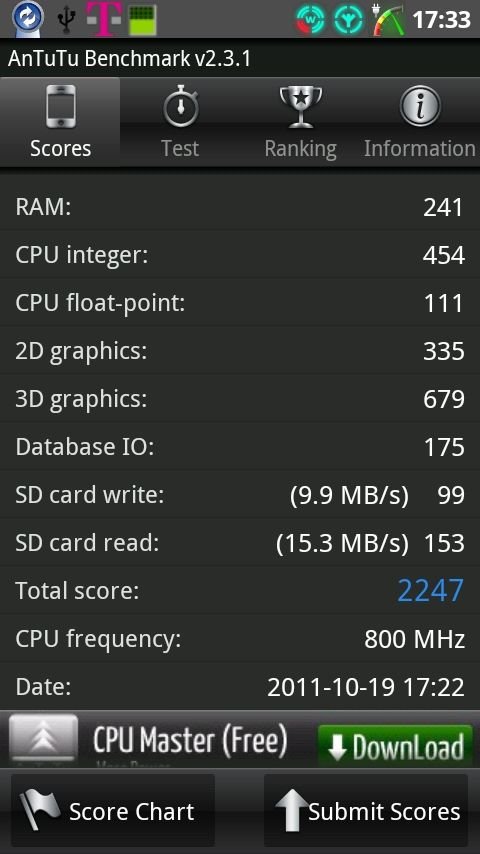Open the Ranking trophy tab

300,122
